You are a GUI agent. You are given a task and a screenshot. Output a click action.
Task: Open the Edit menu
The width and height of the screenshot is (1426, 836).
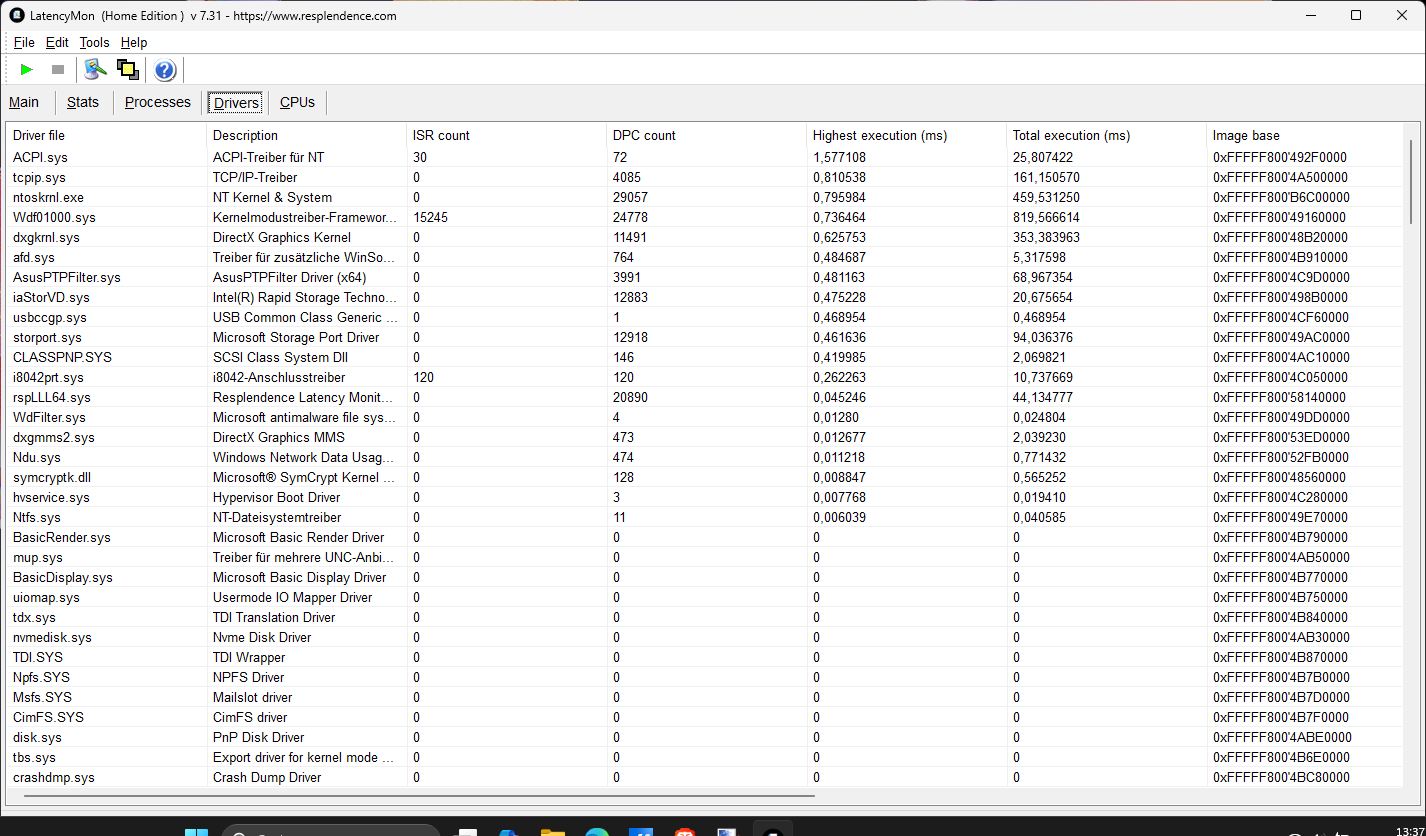pos(57,42)
